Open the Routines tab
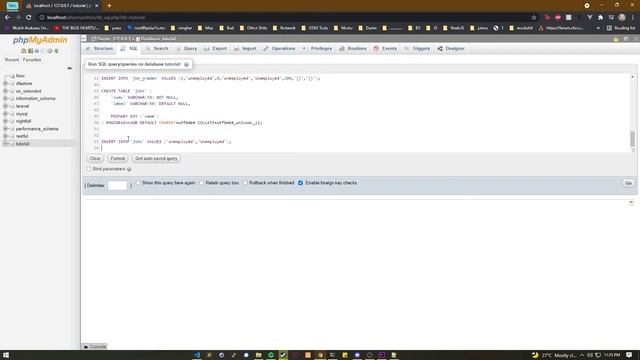The height and width of the screenshot is (360, 640). [353, 49]
